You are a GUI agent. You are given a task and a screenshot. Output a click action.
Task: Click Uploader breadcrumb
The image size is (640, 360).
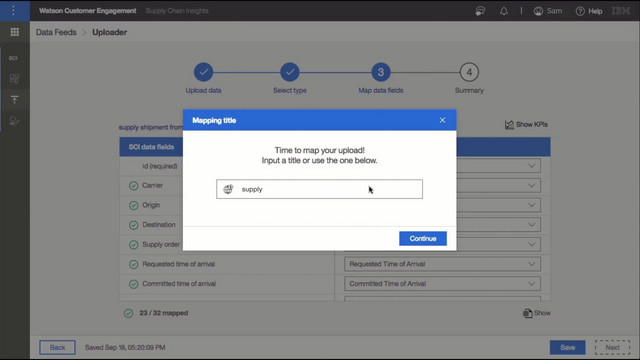[109, 32]
